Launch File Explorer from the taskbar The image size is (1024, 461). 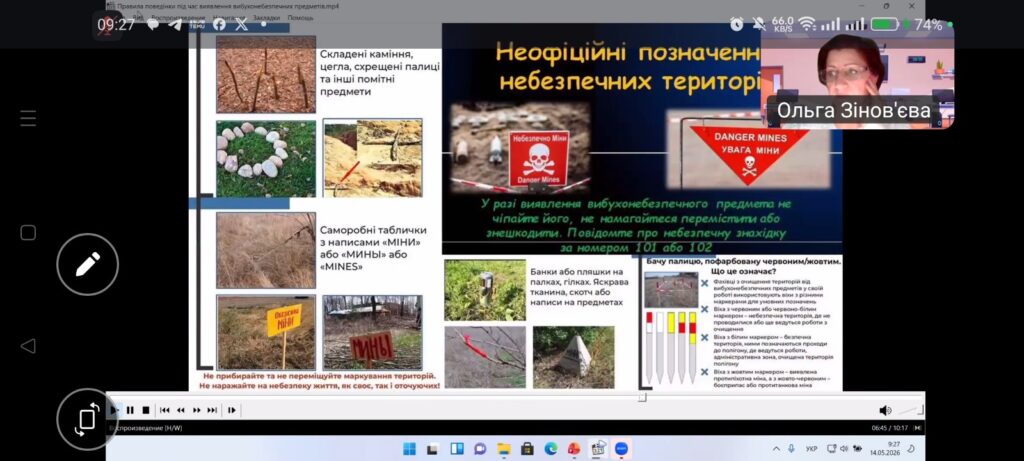click(x=504, y=449)
